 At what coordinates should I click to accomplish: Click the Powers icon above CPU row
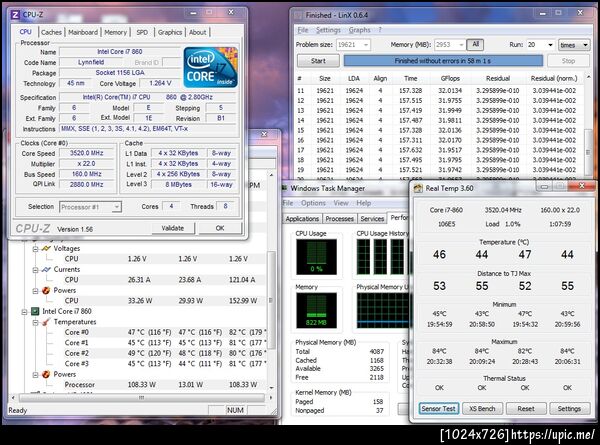[46, 290]
